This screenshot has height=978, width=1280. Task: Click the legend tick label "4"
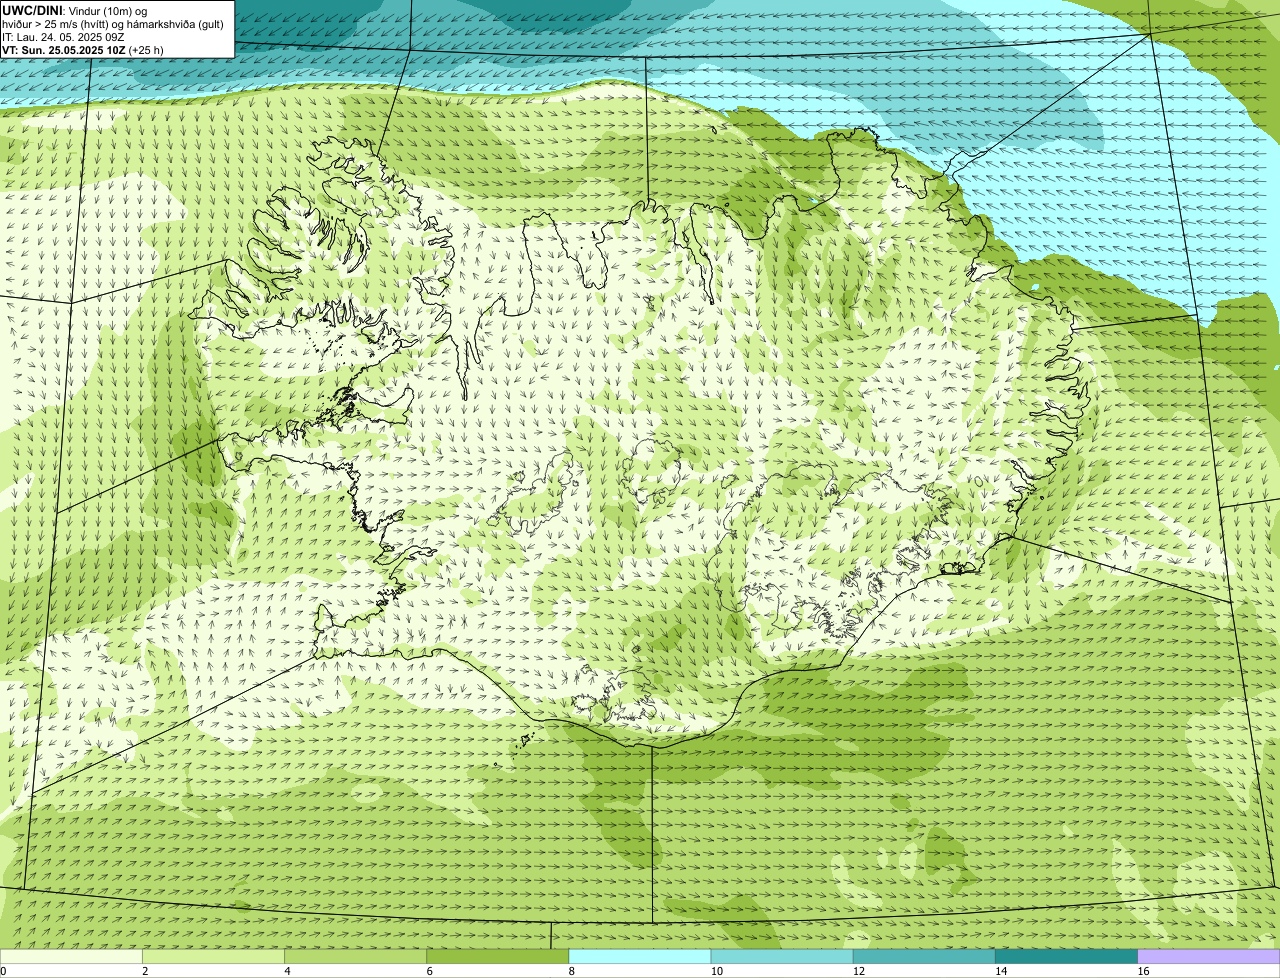click(x=287, y=971)
